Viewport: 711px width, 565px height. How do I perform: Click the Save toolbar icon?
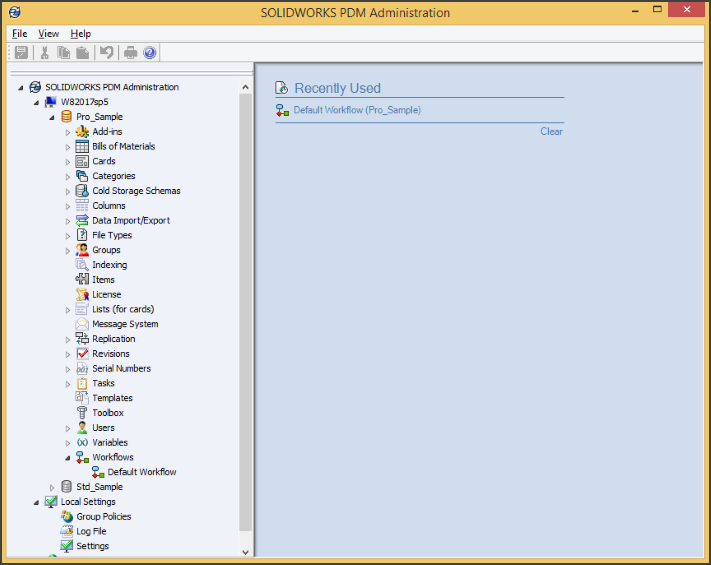[21, 53]
